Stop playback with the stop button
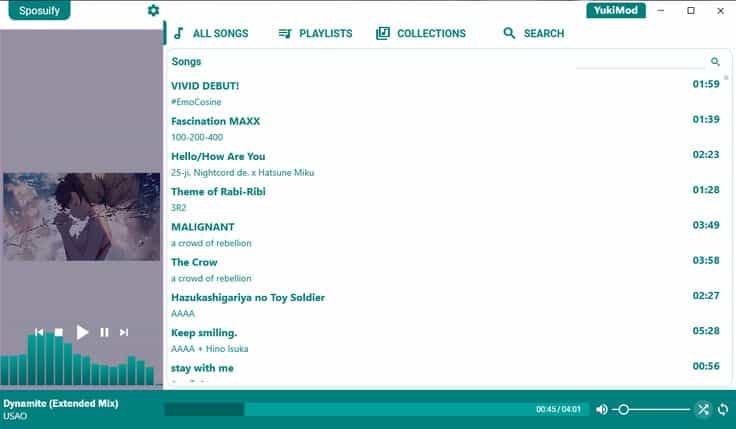 pos(59,332)
